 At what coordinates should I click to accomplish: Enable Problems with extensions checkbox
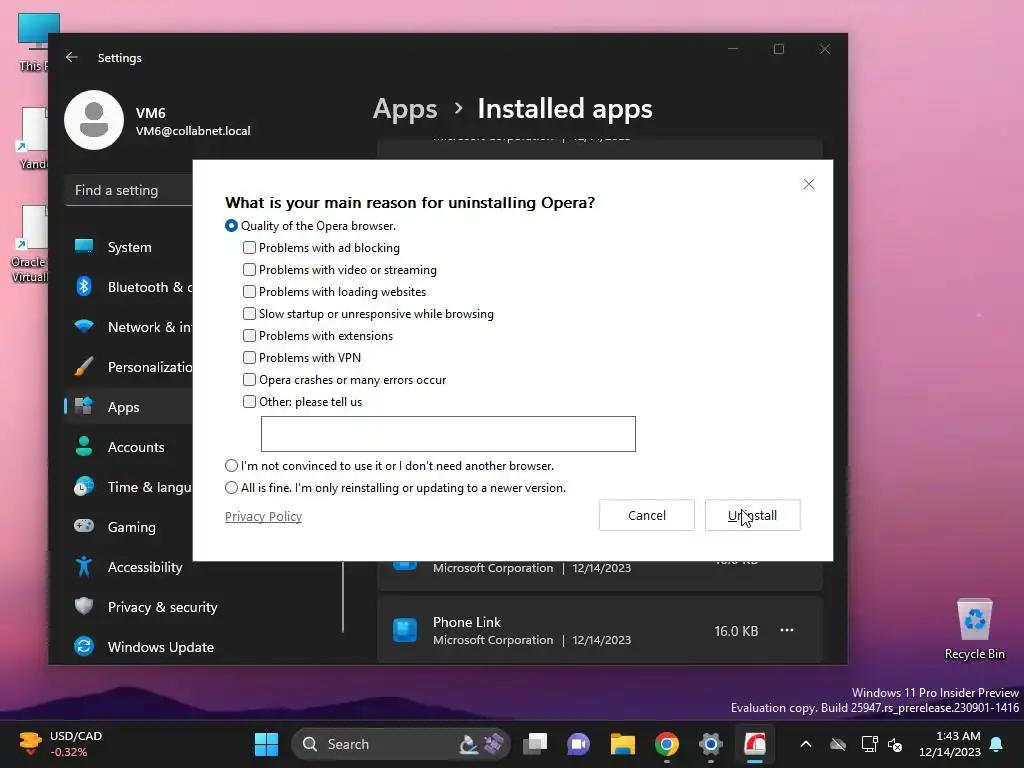tap(249, 336)
